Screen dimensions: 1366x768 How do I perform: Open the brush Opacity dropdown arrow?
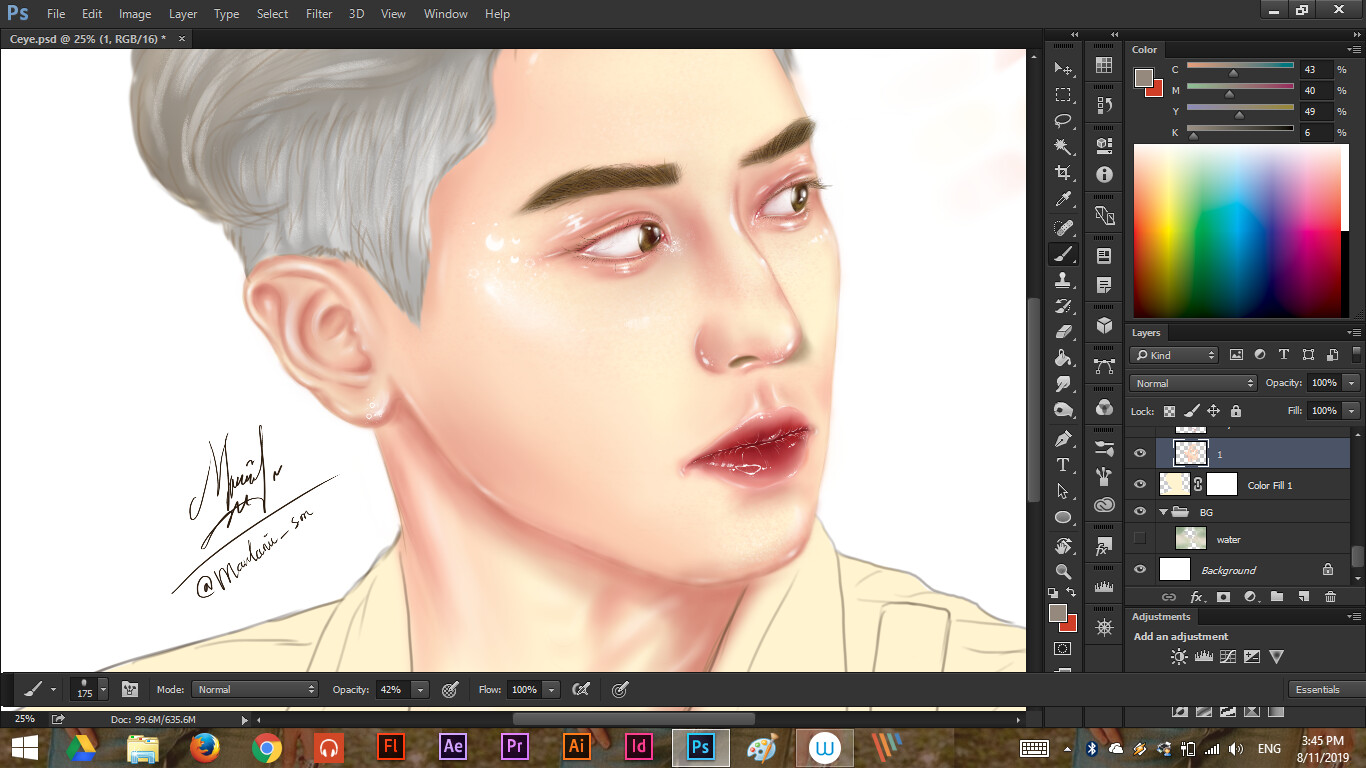point(420,689)
